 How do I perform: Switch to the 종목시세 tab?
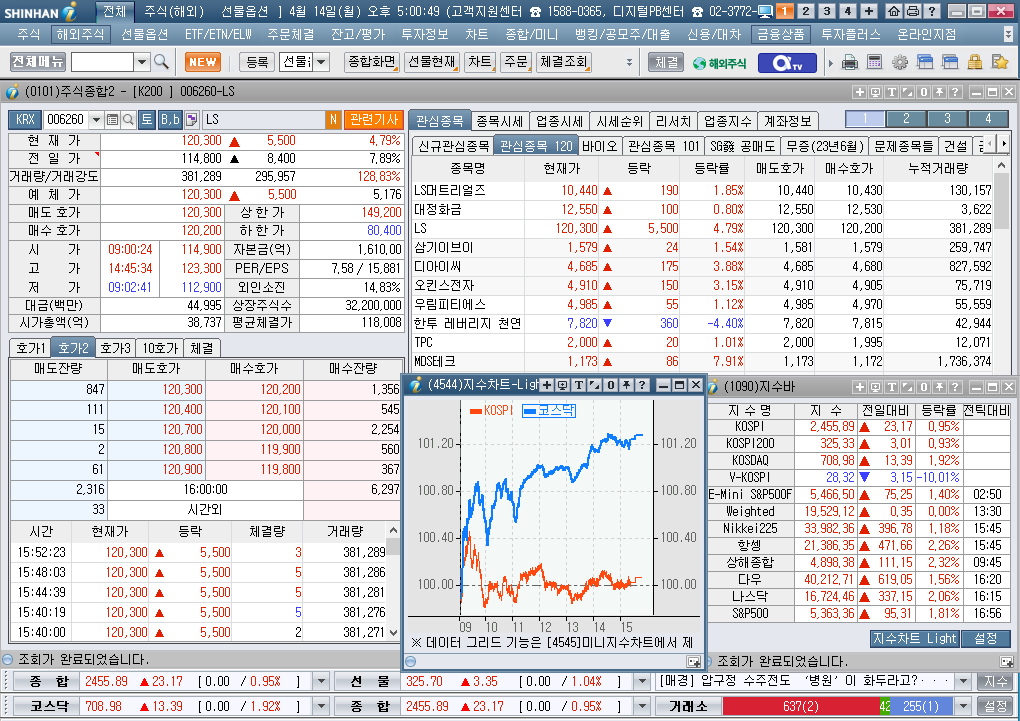click(500, 121)
